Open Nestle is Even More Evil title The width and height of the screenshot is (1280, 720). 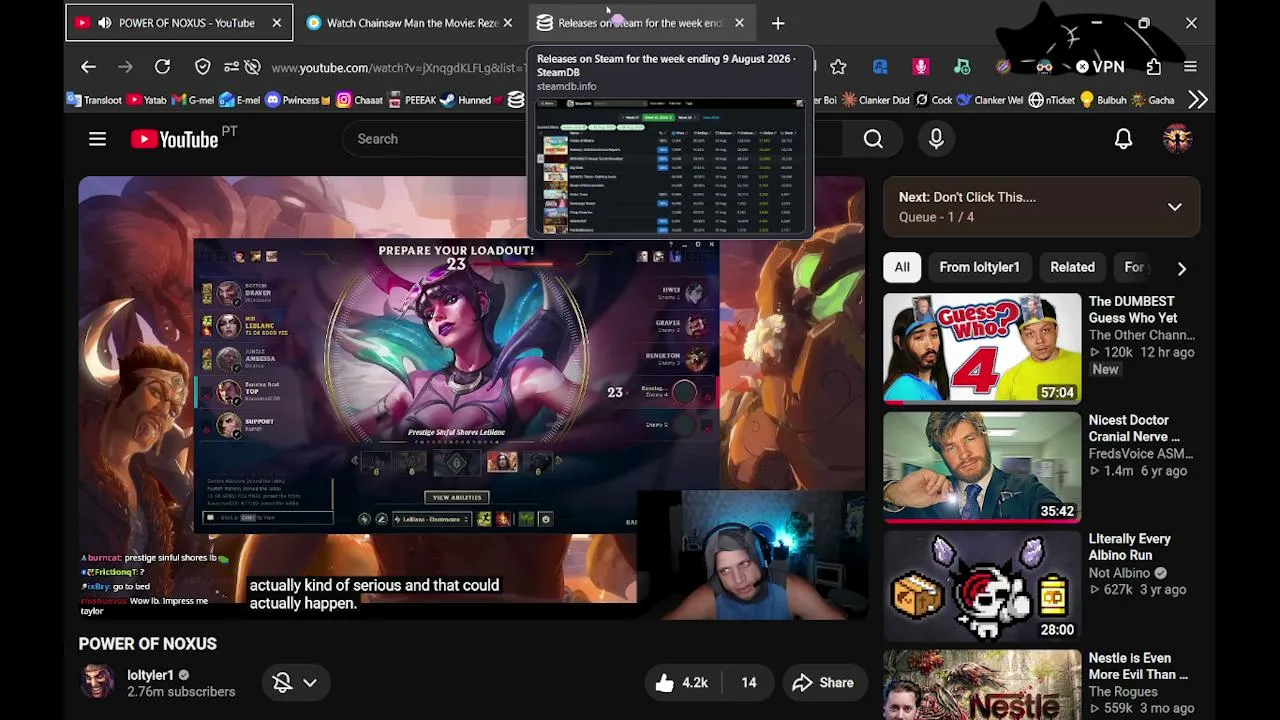1138,666
